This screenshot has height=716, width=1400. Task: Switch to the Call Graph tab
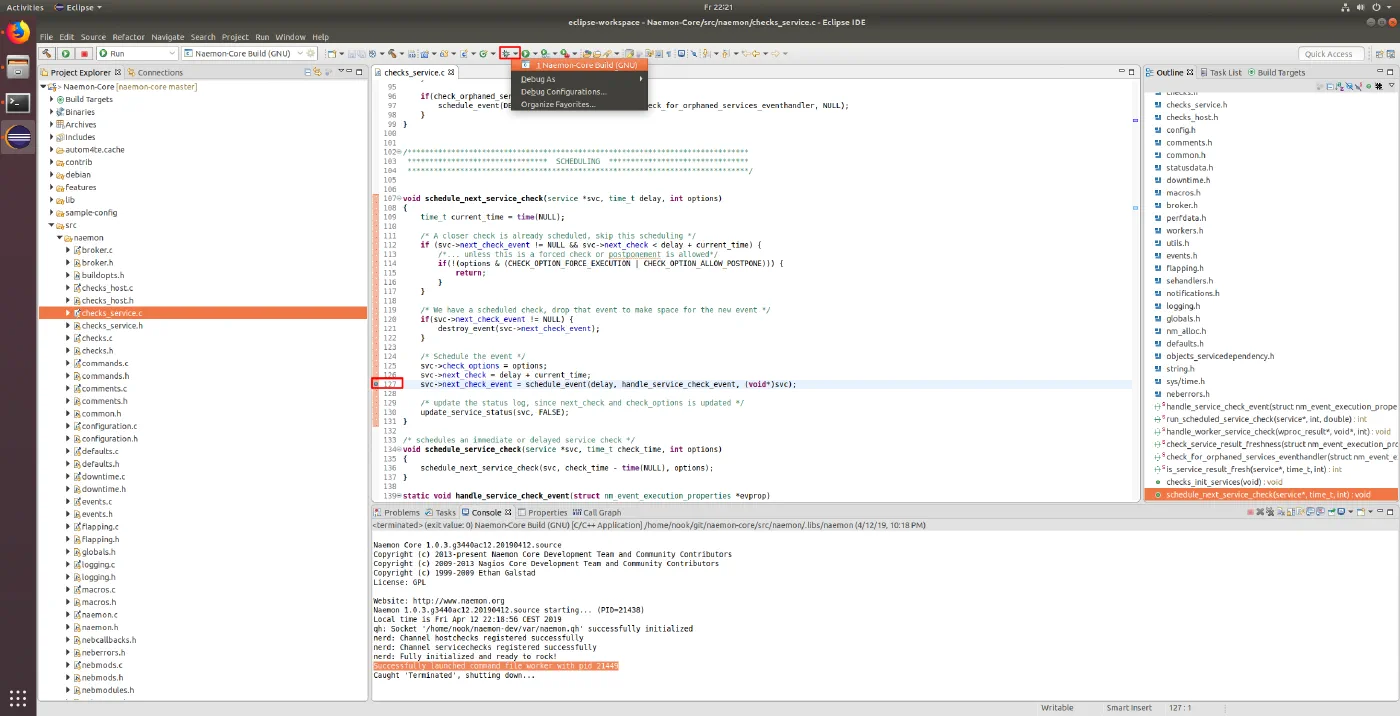[597, 512]
